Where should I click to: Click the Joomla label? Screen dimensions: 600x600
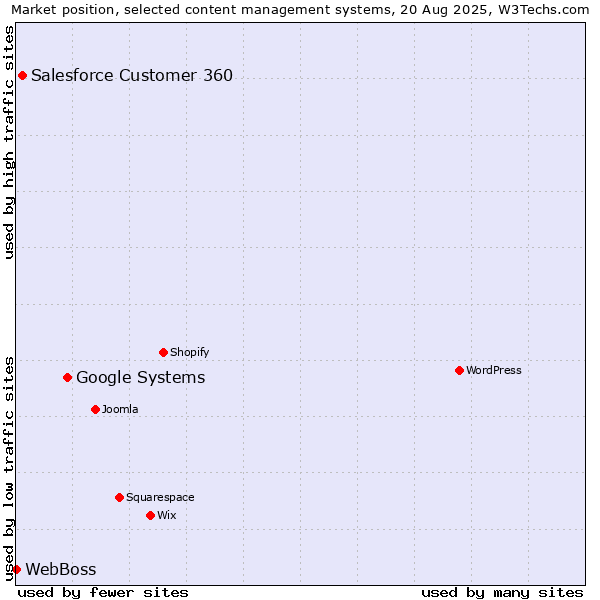click(x=120, y=409)
